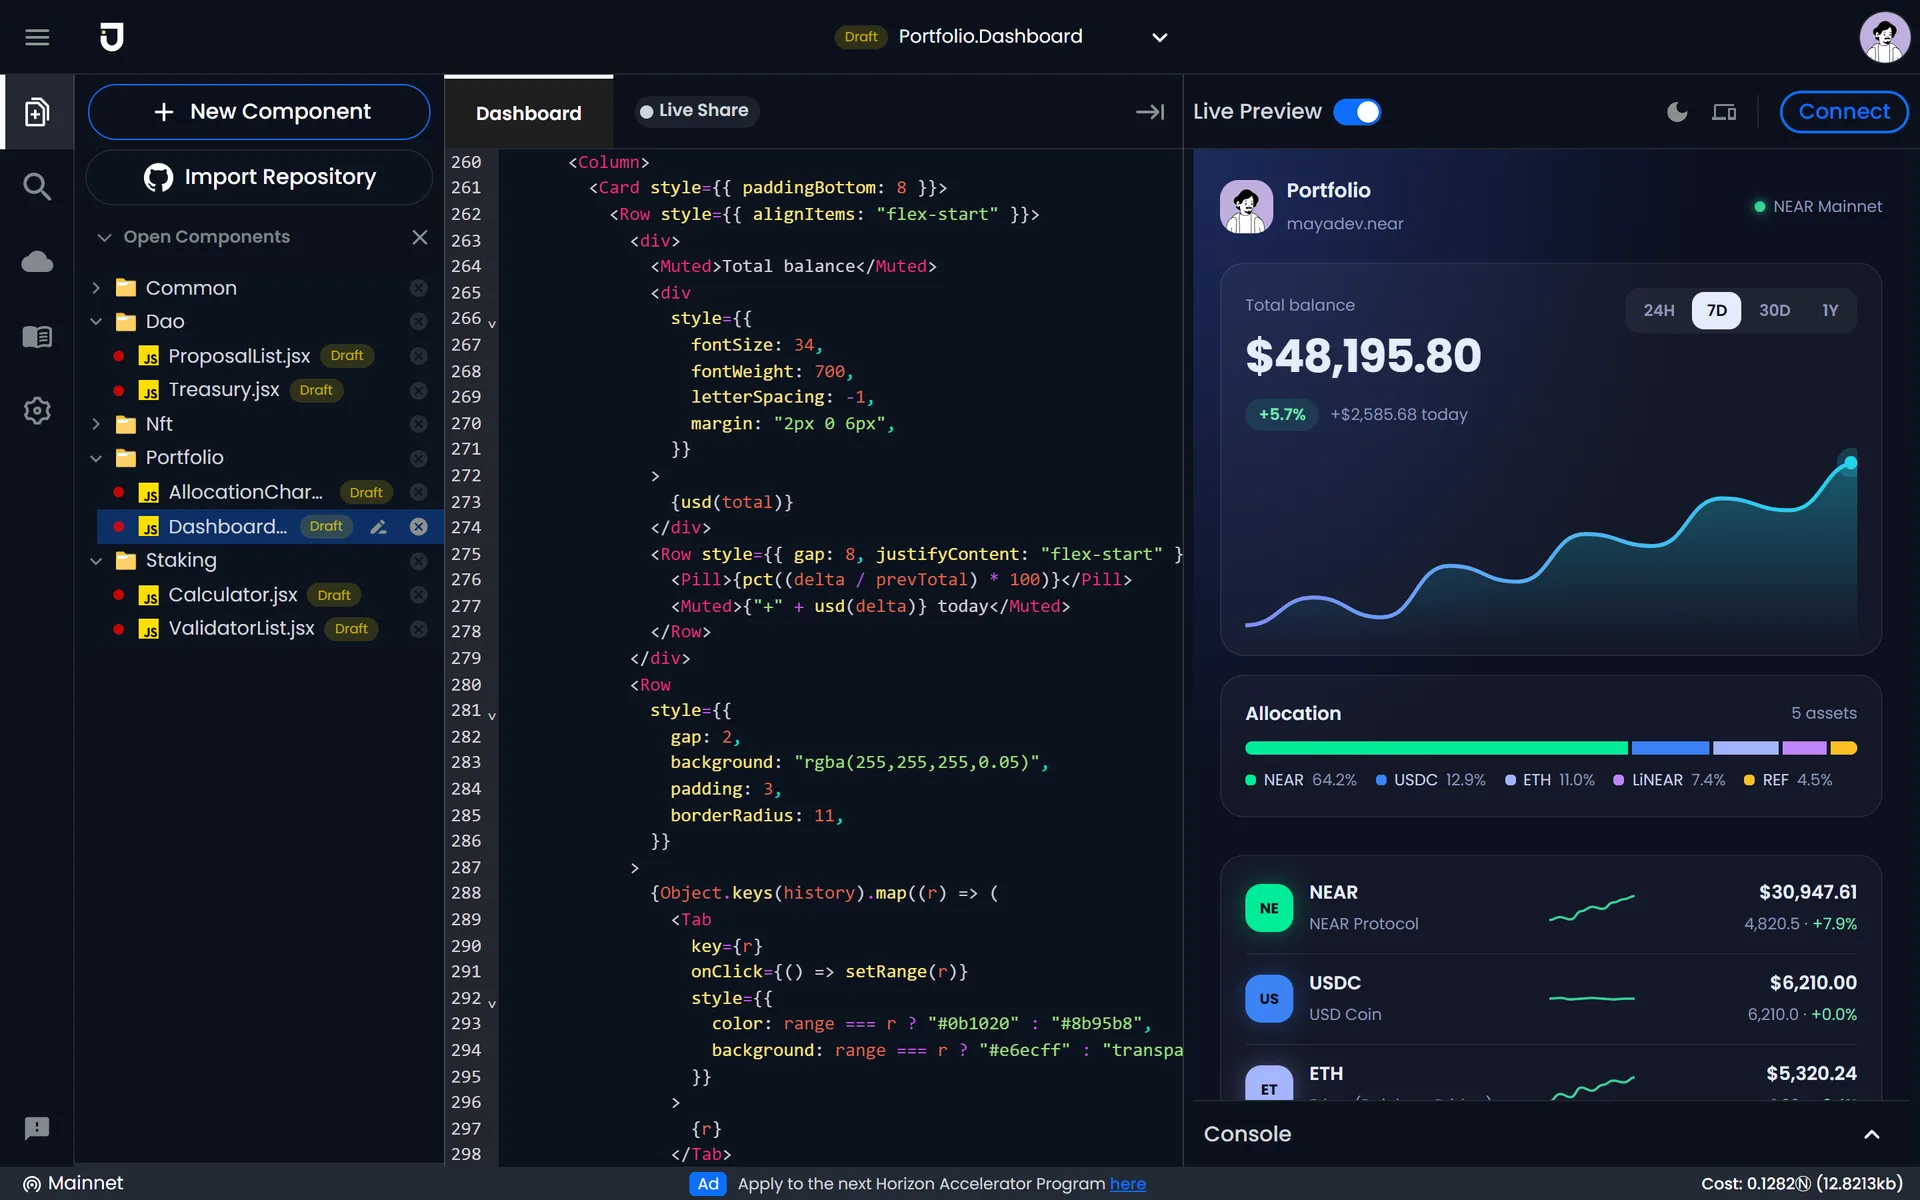Open the user profile avatar
The width and height of the screenshot is (1920, 1200).
[x=1884, y=37]
